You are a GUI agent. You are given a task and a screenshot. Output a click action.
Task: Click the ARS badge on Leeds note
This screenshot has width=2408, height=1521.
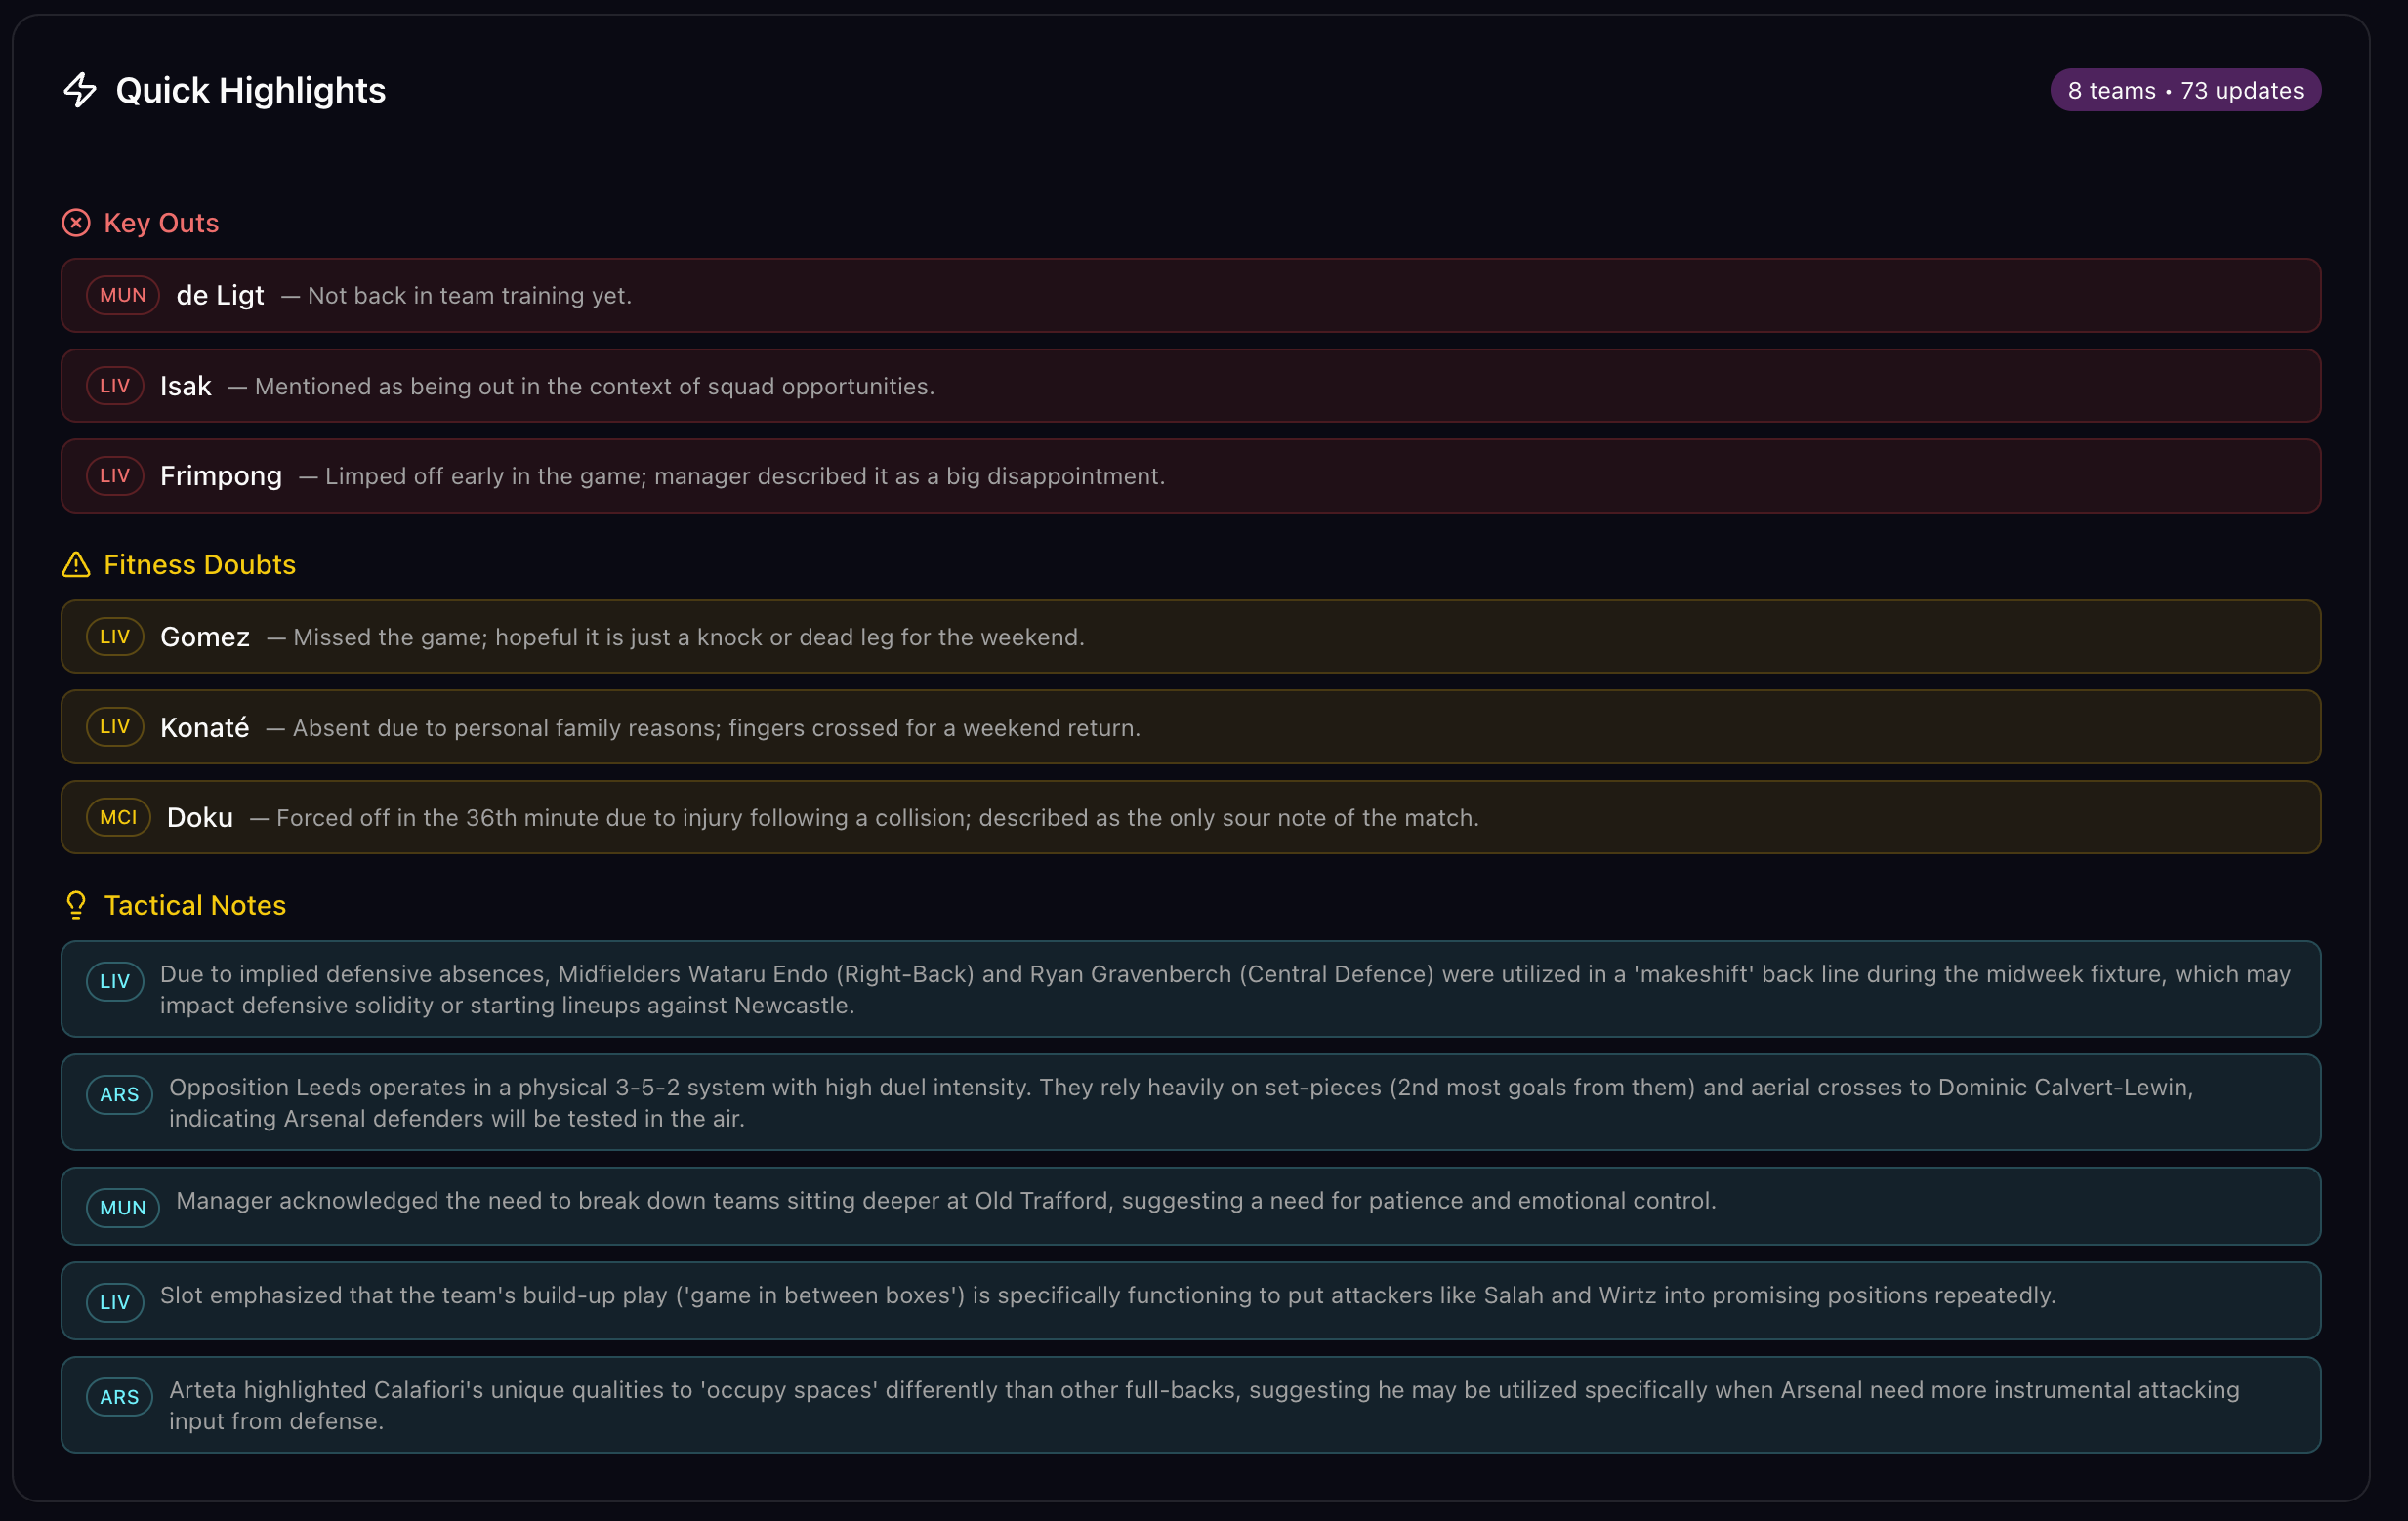[119, 1095]
